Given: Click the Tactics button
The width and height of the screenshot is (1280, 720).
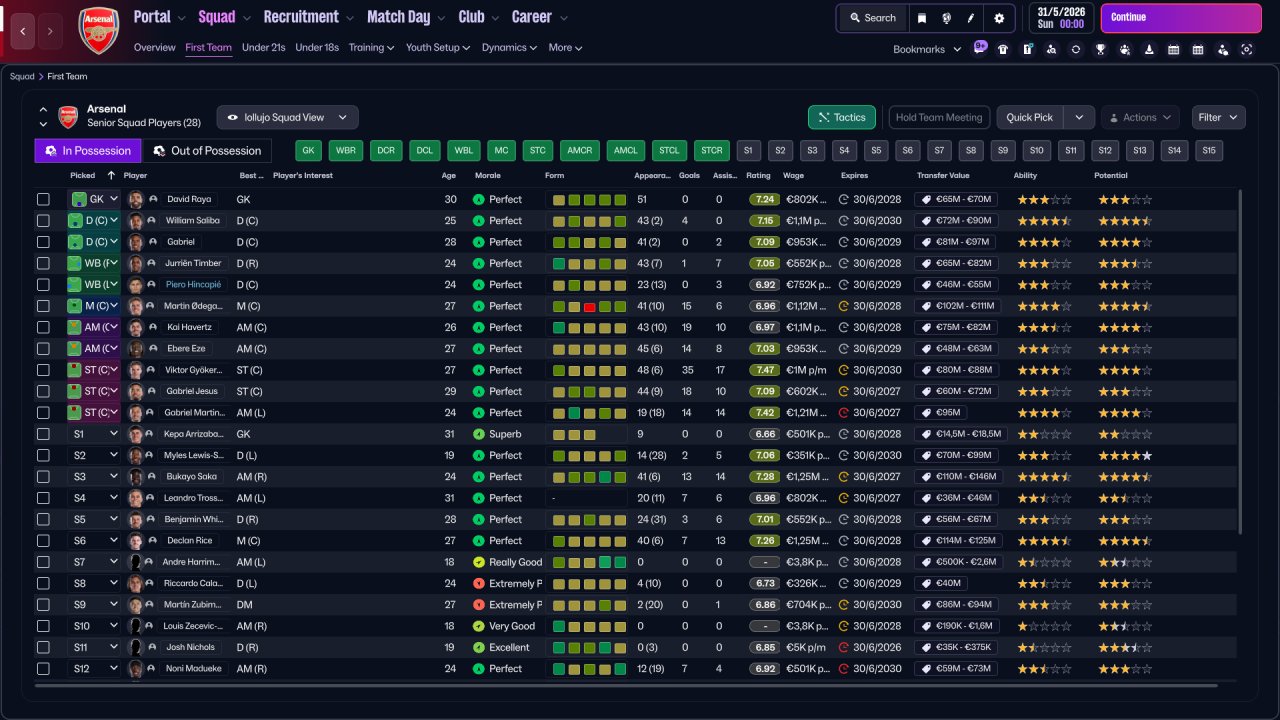Looking at the screenshot, I should [841, 117].
